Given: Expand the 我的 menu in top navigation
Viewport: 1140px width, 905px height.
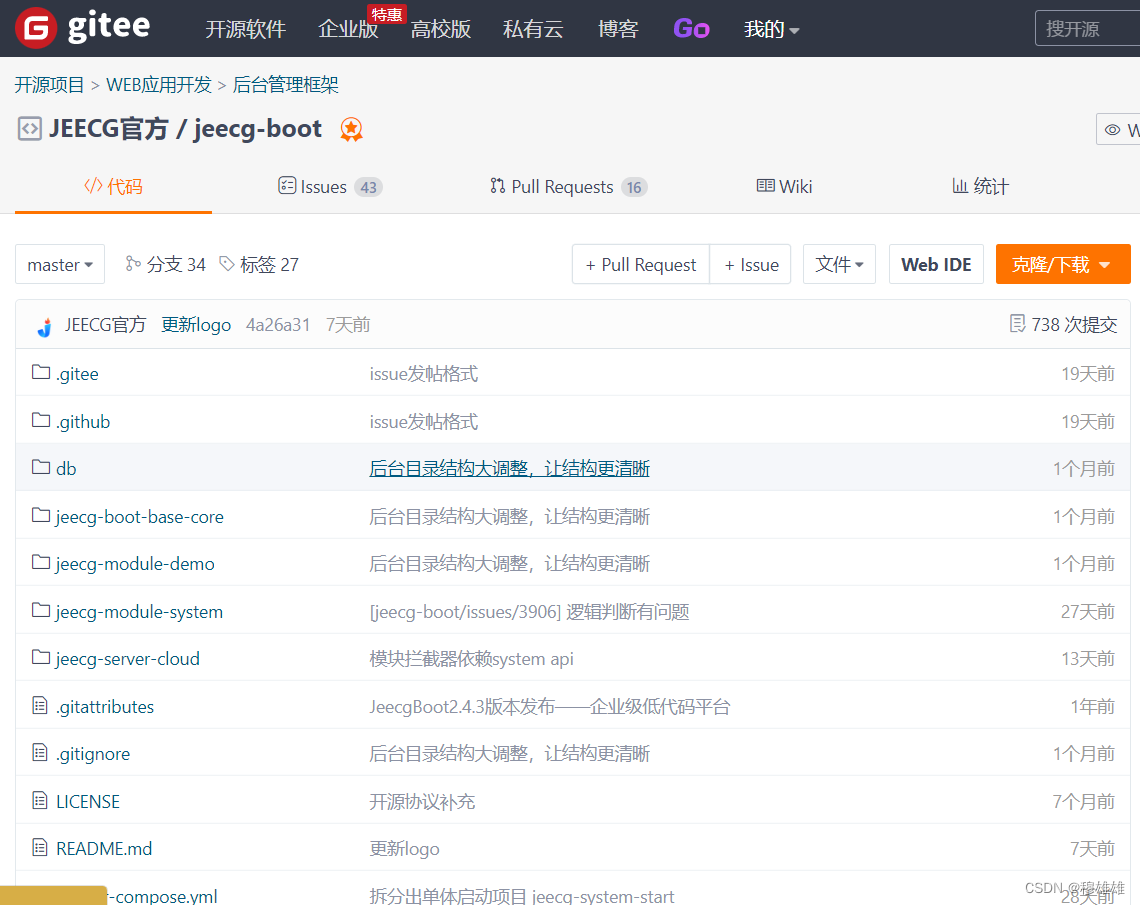Looking at the screenshot, I should coord(771,29).
